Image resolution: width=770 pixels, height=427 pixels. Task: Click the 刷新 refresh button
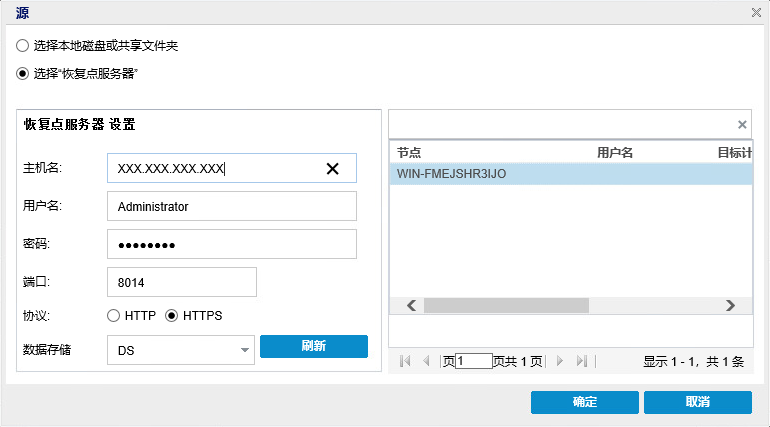[313, 347]
